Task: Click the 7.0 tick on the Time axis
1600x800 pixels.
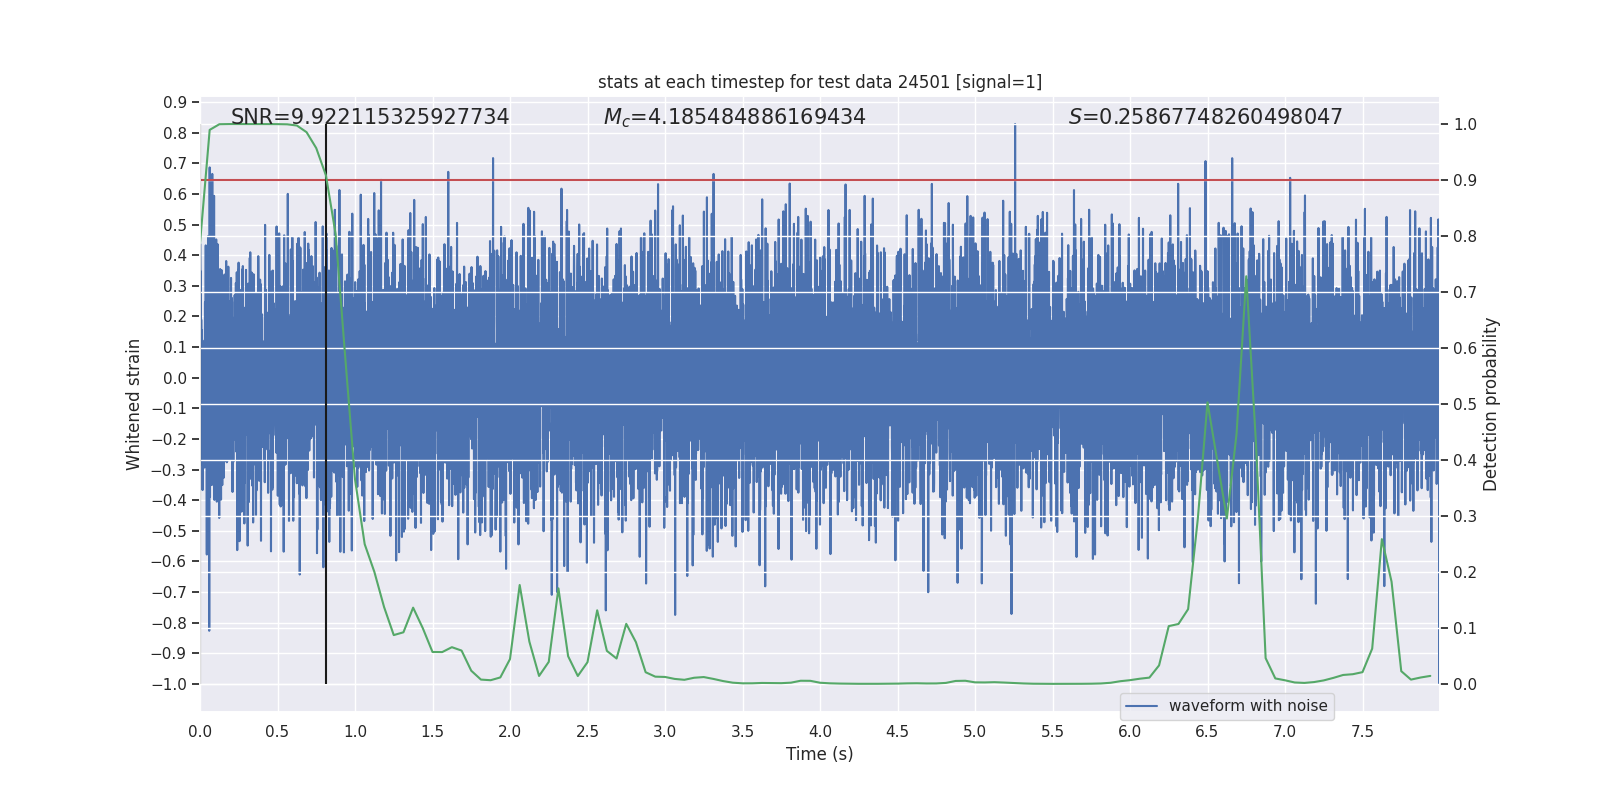Action: [1285, 731]
